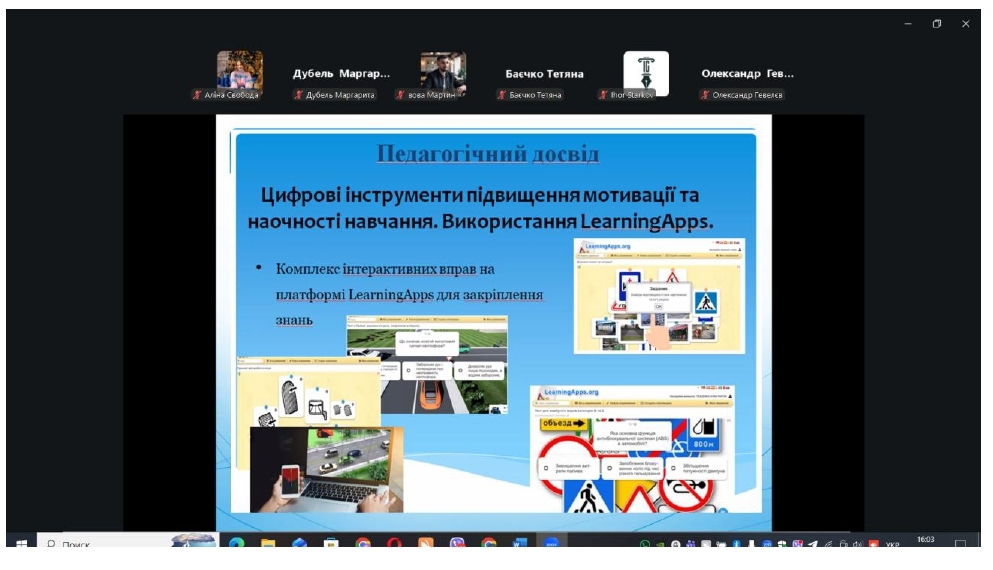The image size is (993, 570).
Task: Click the Аліна Свобода name label
Action: pyautogui.click(x=231, y=95)
